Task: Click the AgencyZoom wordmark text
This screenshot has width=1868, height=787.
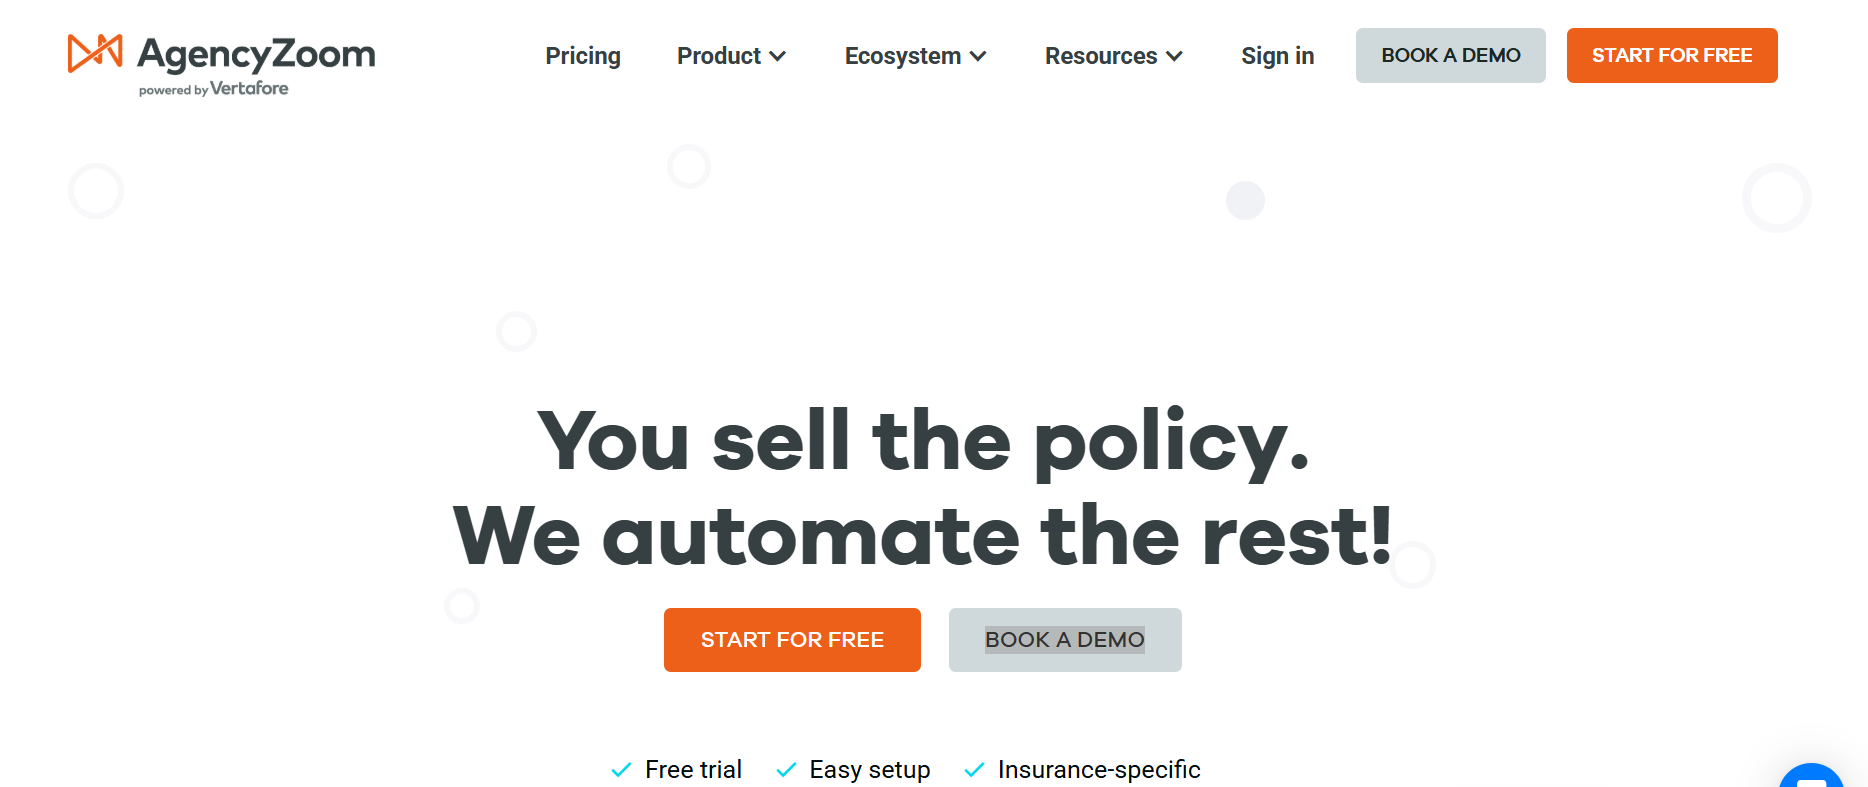Action: click(x=257, y=54)
